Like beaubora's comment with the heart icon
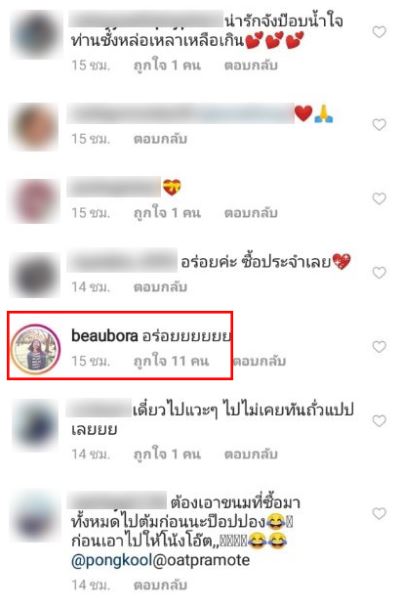 379,347
